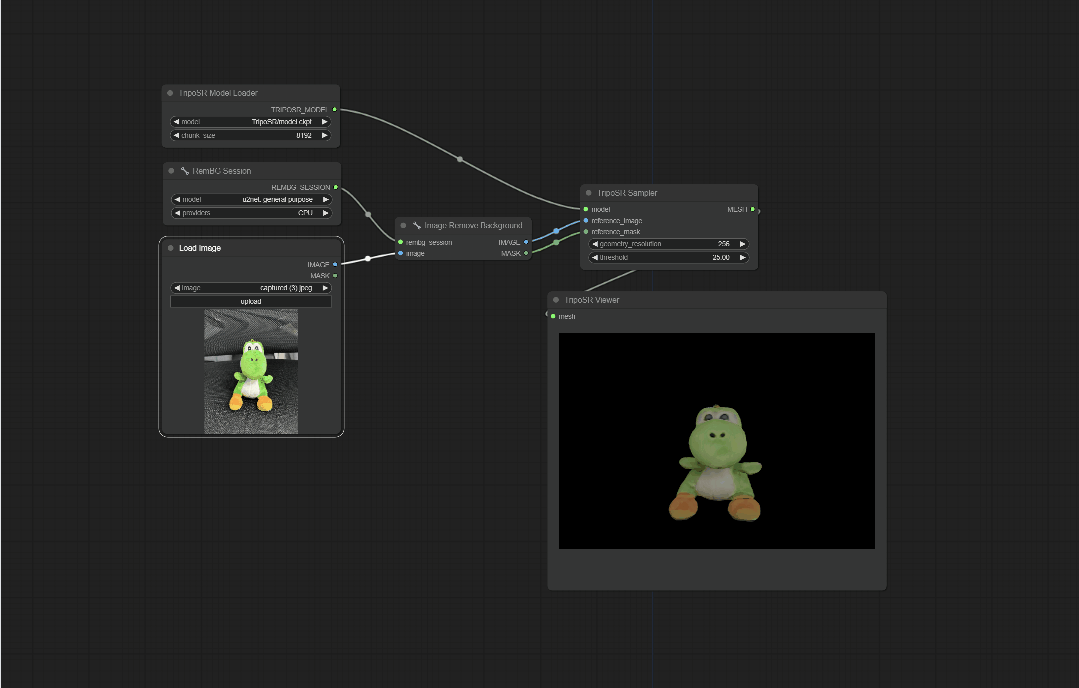Screen dimensions: 1079x688
Task: Click the green link midpoint into reference_mask
Action: [556, 242]
